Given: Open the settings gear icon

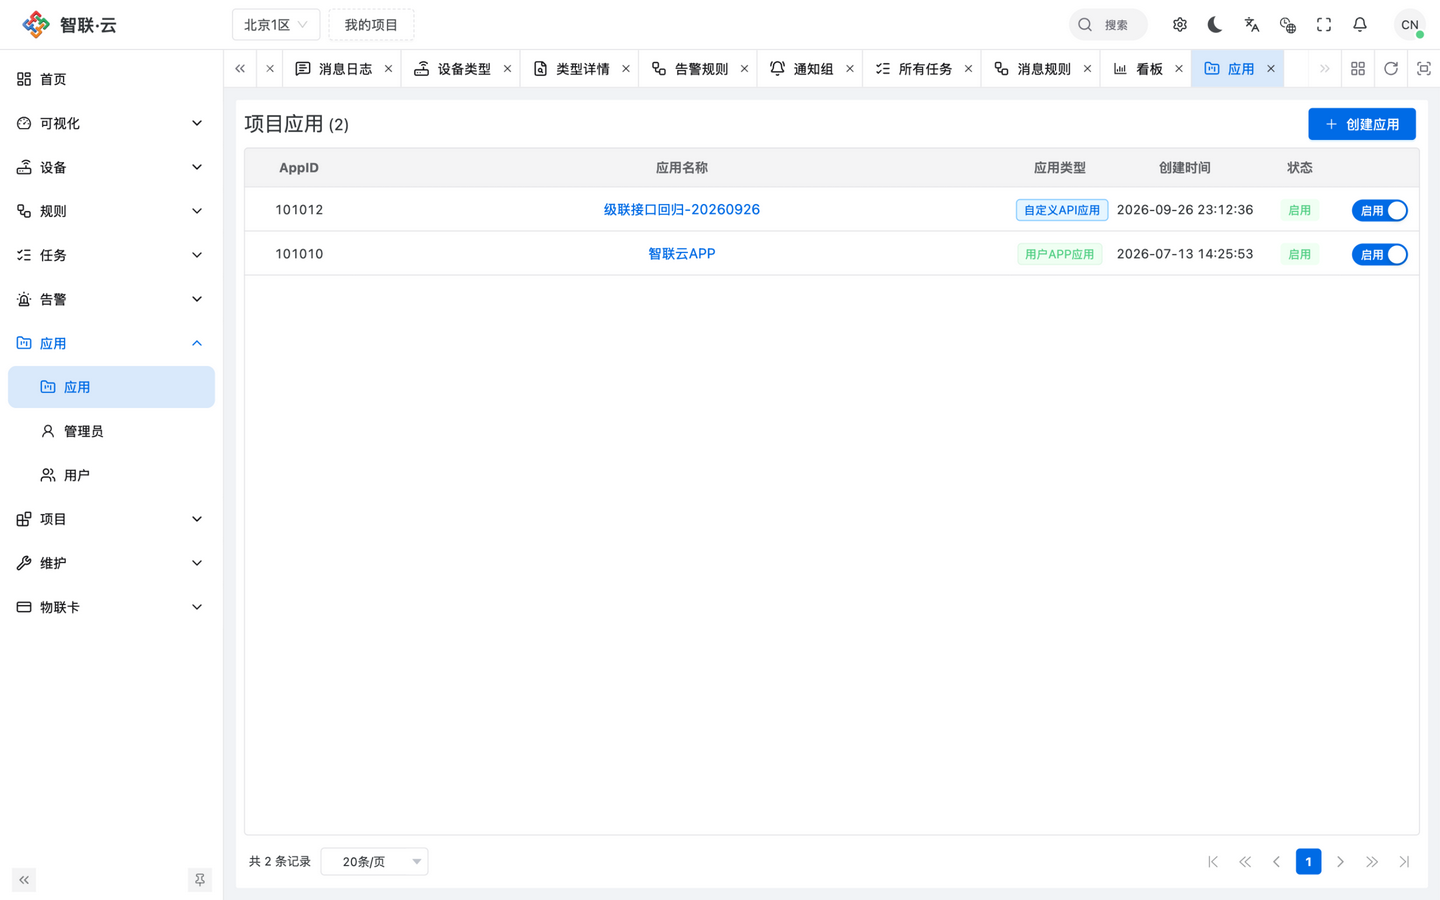Looking at the screenshot, I should pyautogui.click(x=1180, y=25).
